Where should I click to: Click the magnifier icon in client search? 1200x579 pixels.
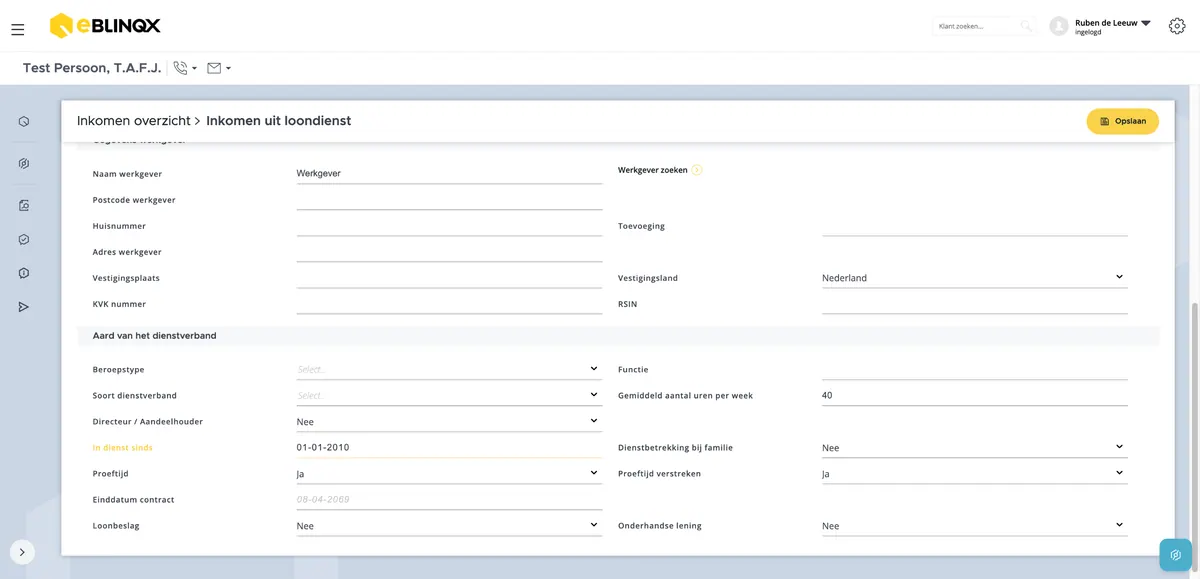coord(1026,26)
